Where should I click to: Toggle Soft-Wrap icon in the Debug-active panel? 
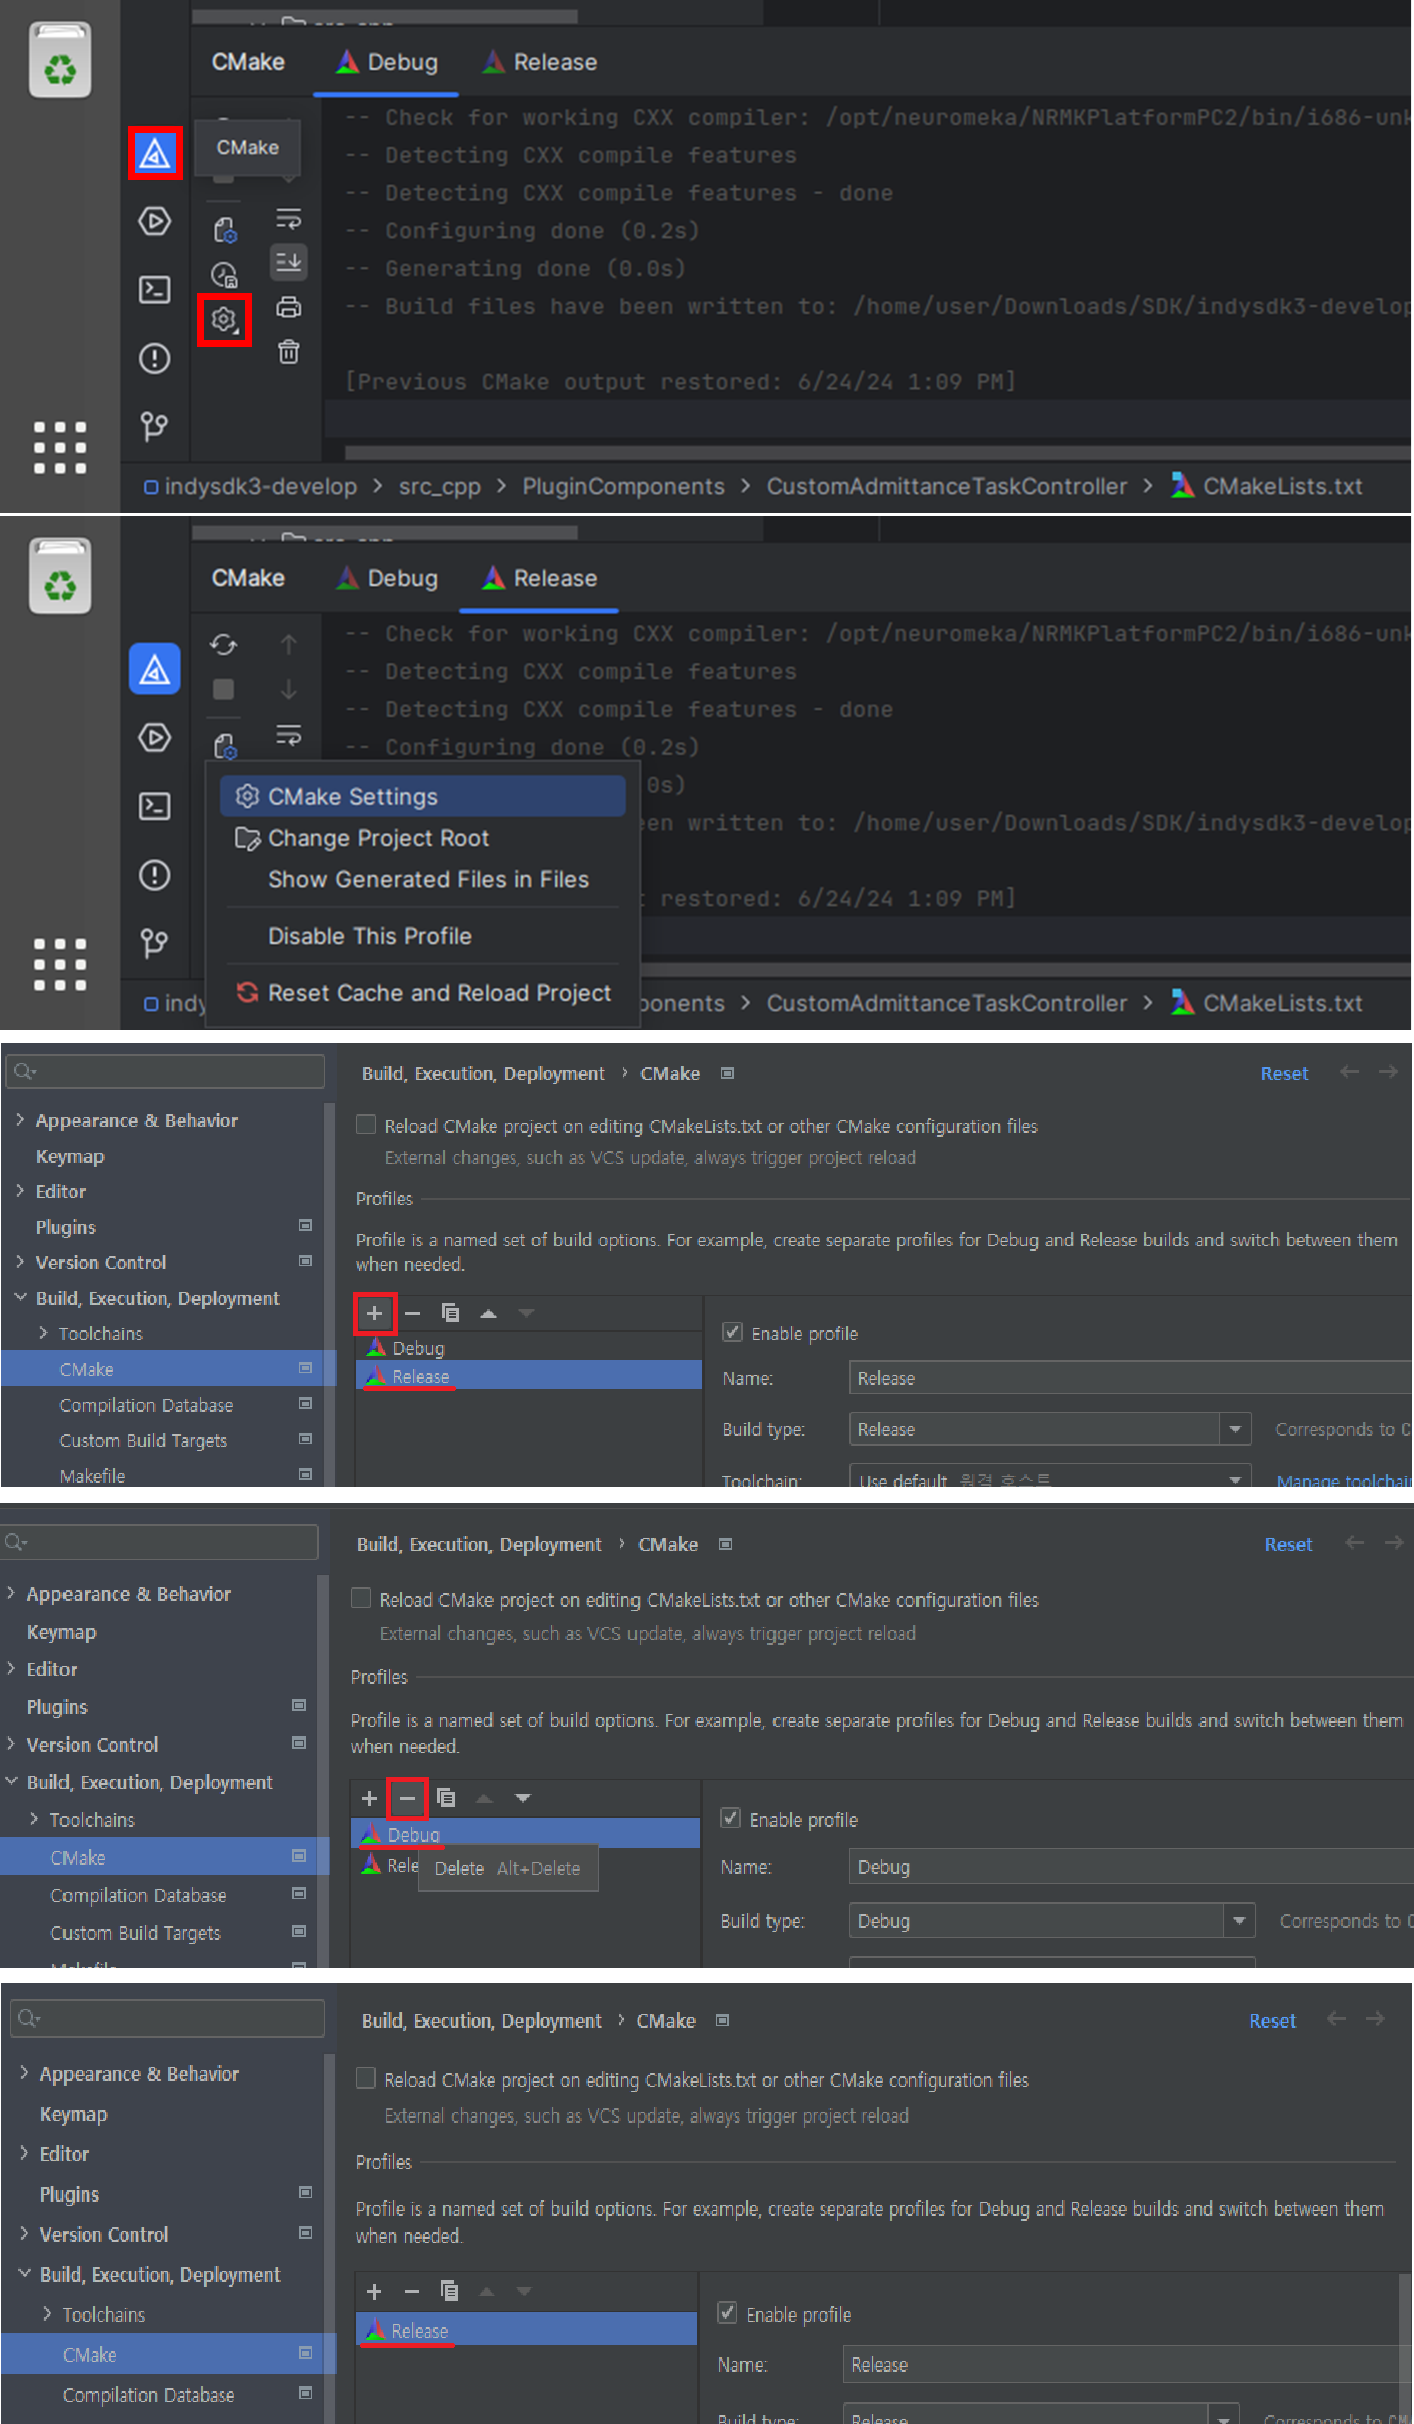coord(288,219)
